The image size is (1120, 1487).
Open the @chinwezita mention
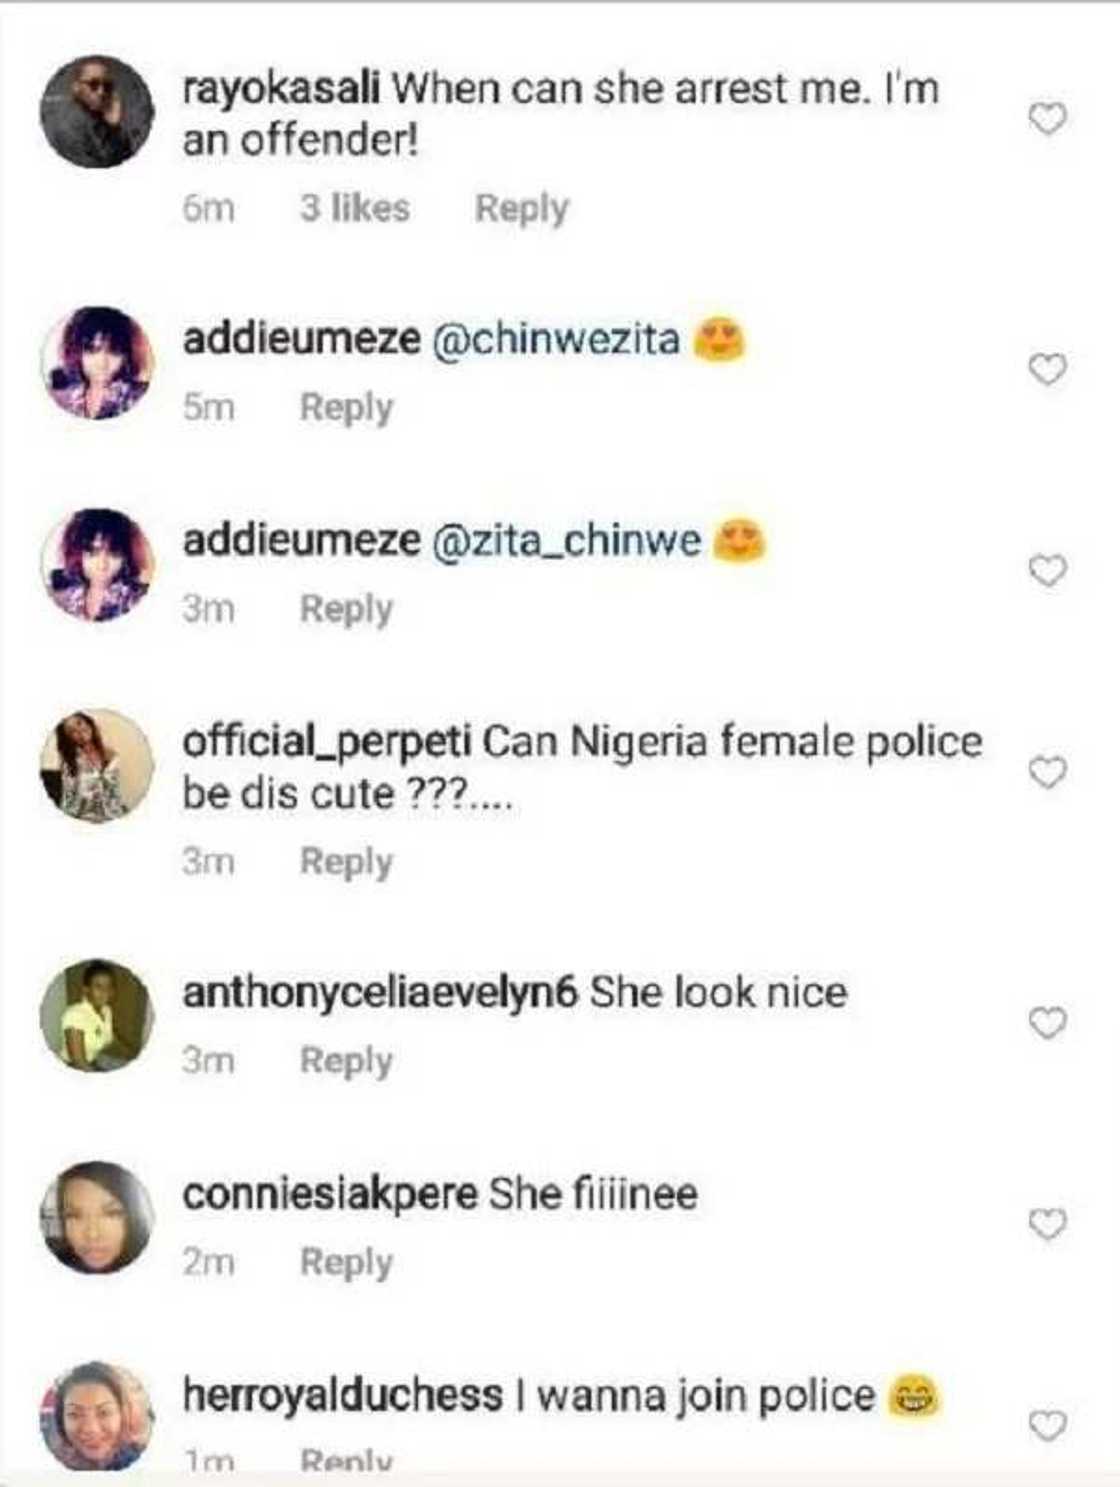tap(555, 340)
